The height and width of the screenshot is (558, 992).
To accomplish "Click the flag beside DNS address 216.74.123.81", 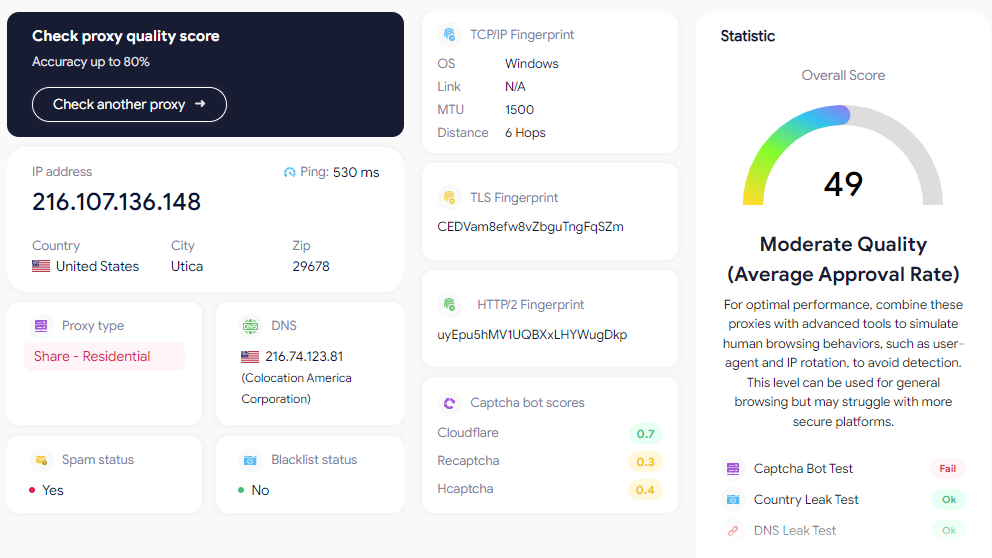I will pos(250,357).
